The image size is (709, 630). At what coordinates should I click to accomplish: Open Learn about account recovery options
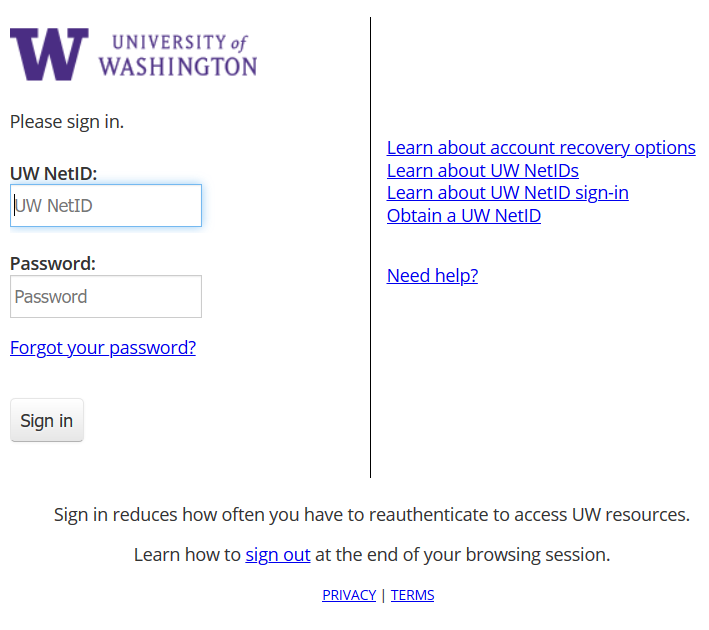click(x=541, y=148)
